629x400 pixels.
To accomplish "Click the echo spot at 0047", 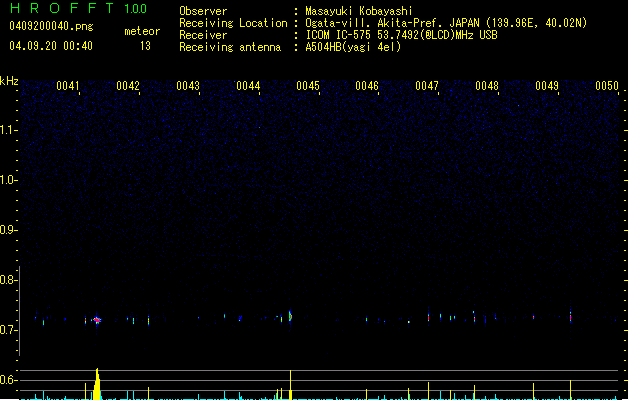I will click(x=428, y=317).
